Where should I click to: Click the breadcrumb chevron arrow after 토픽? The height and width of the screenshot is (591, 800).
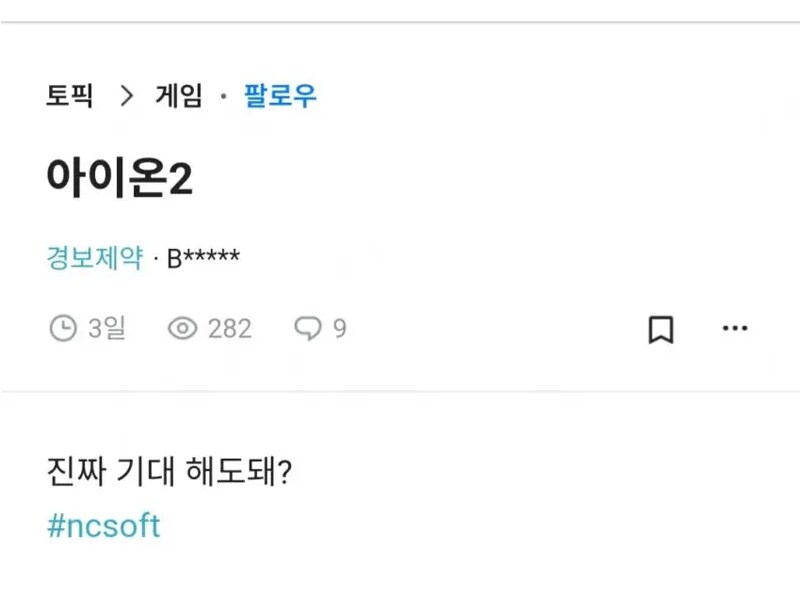126,97
